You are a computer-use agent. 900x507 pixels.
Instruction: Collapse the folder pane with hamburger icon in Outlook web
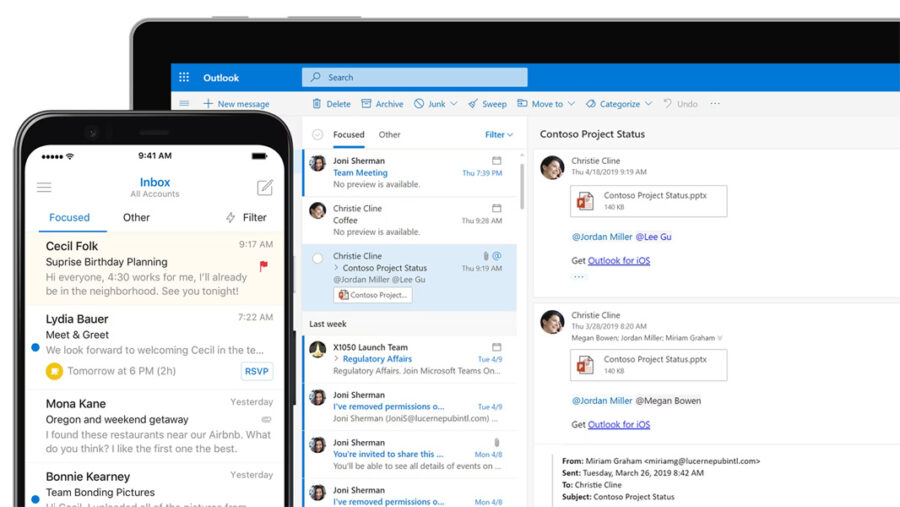(184, 103)
